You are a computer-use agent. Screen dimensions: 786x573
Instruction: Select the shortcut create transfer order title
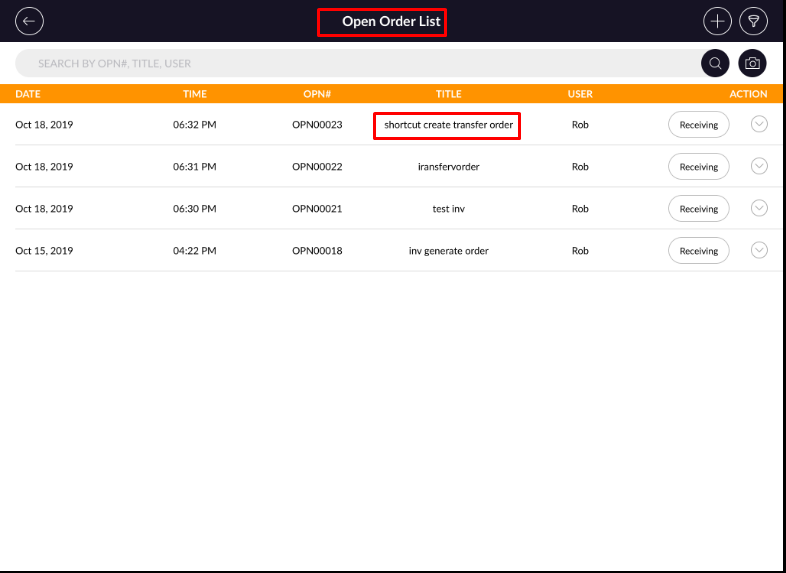click(448, 125)
